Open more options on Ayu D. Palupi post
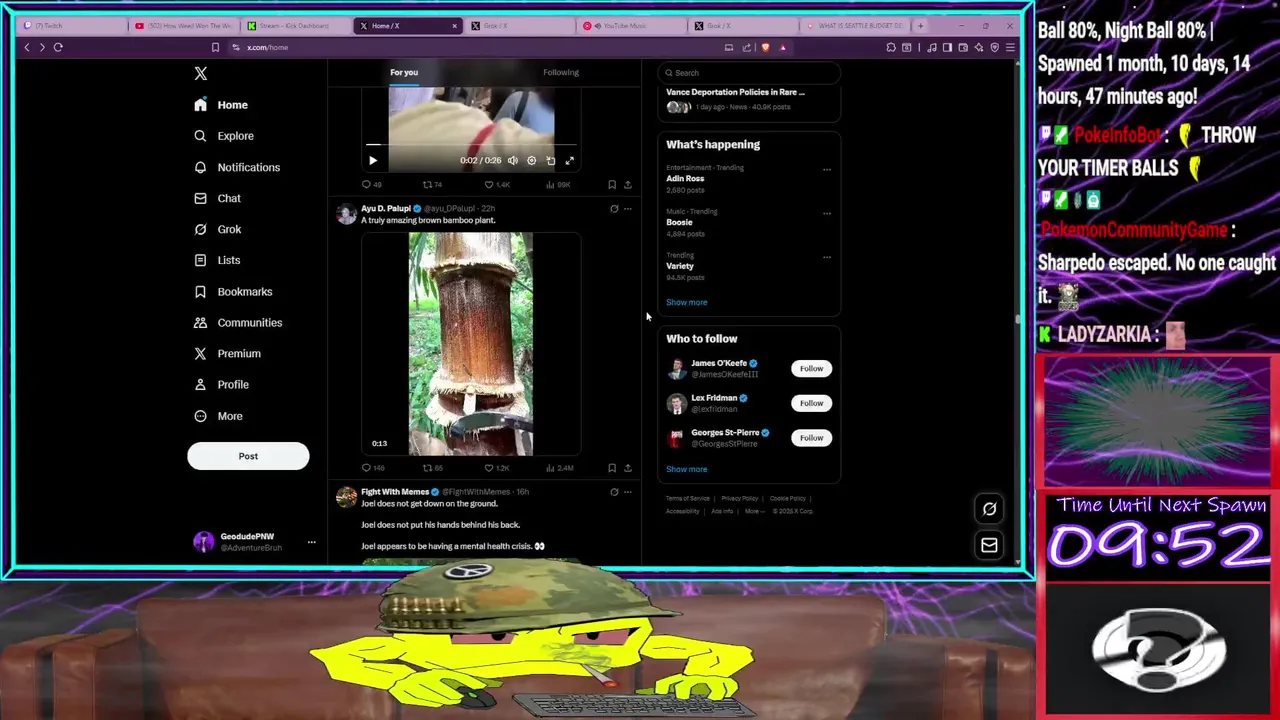This screenshot has height=720, width=1280. (x=628, y=209)
